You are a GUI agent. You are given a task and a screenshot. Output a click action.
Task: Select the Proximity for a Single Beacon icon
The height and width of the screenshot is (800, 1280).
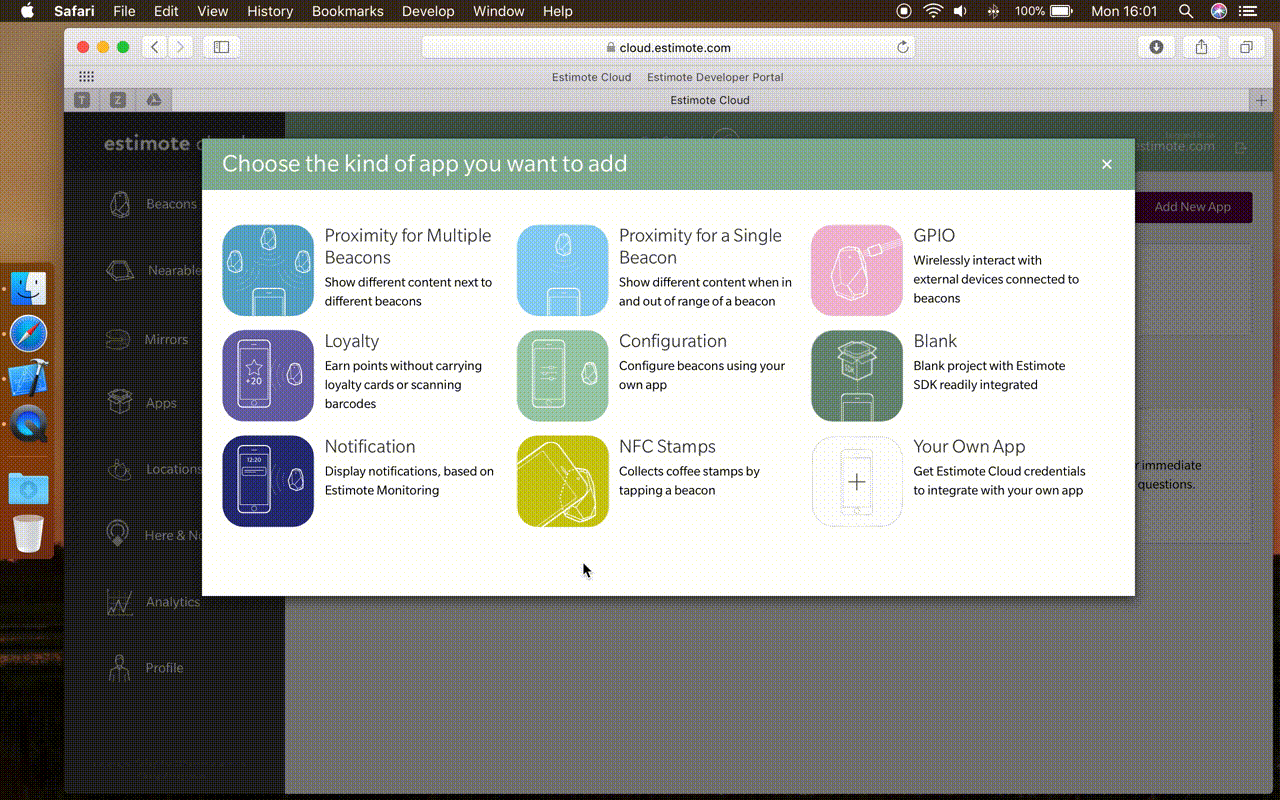pos(562,270)
